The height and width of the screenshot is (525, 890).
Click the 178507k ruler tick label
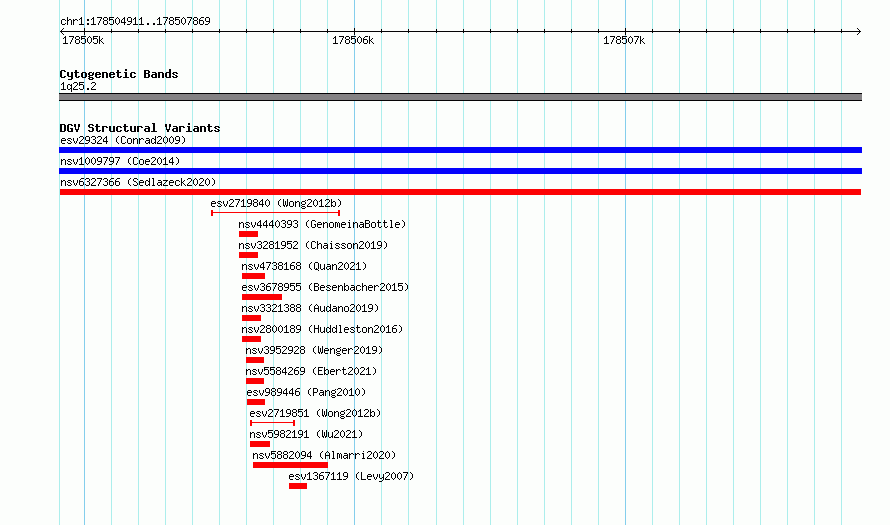click(624, 40)
